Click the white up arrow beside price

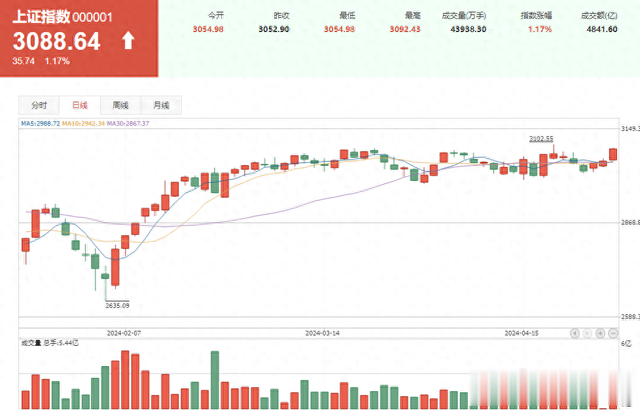point(128,41)
